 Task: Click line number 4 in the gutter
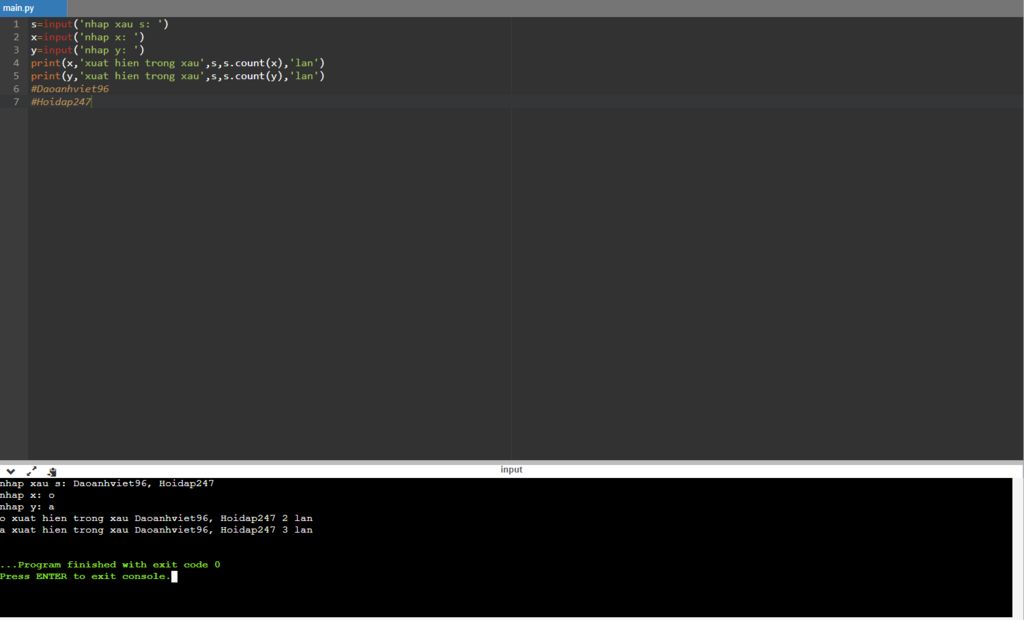[16, 63]
